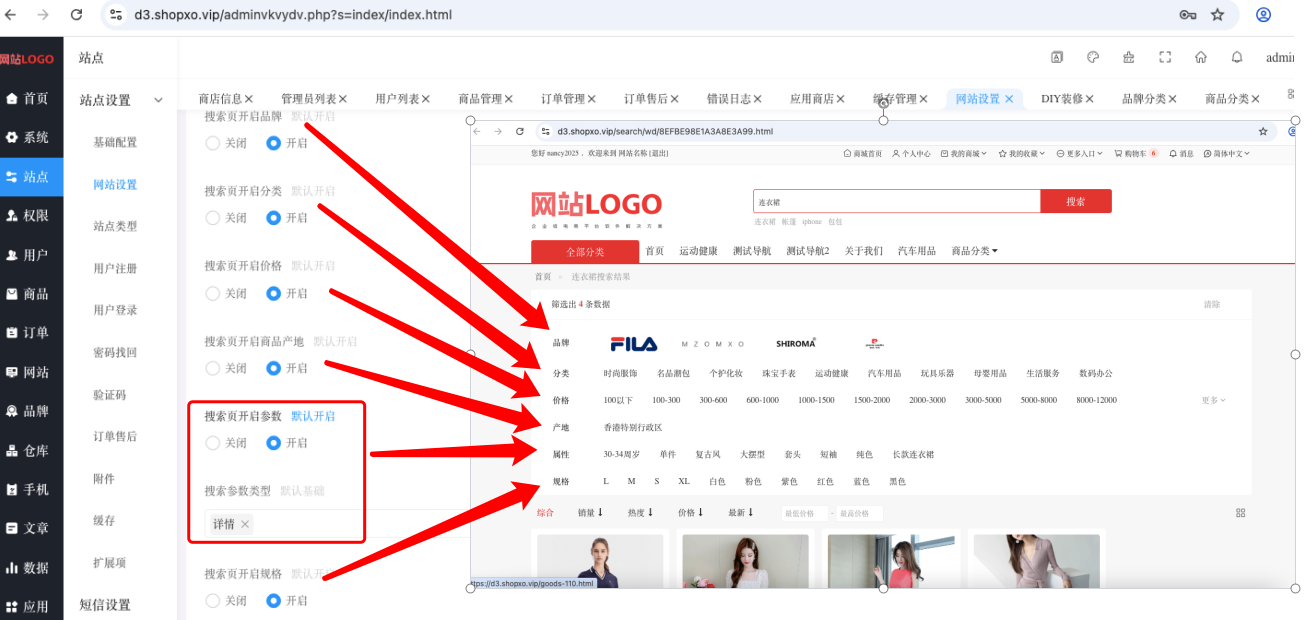
Task: Reload page with browser refresh icon
Action: click(77, 15)
